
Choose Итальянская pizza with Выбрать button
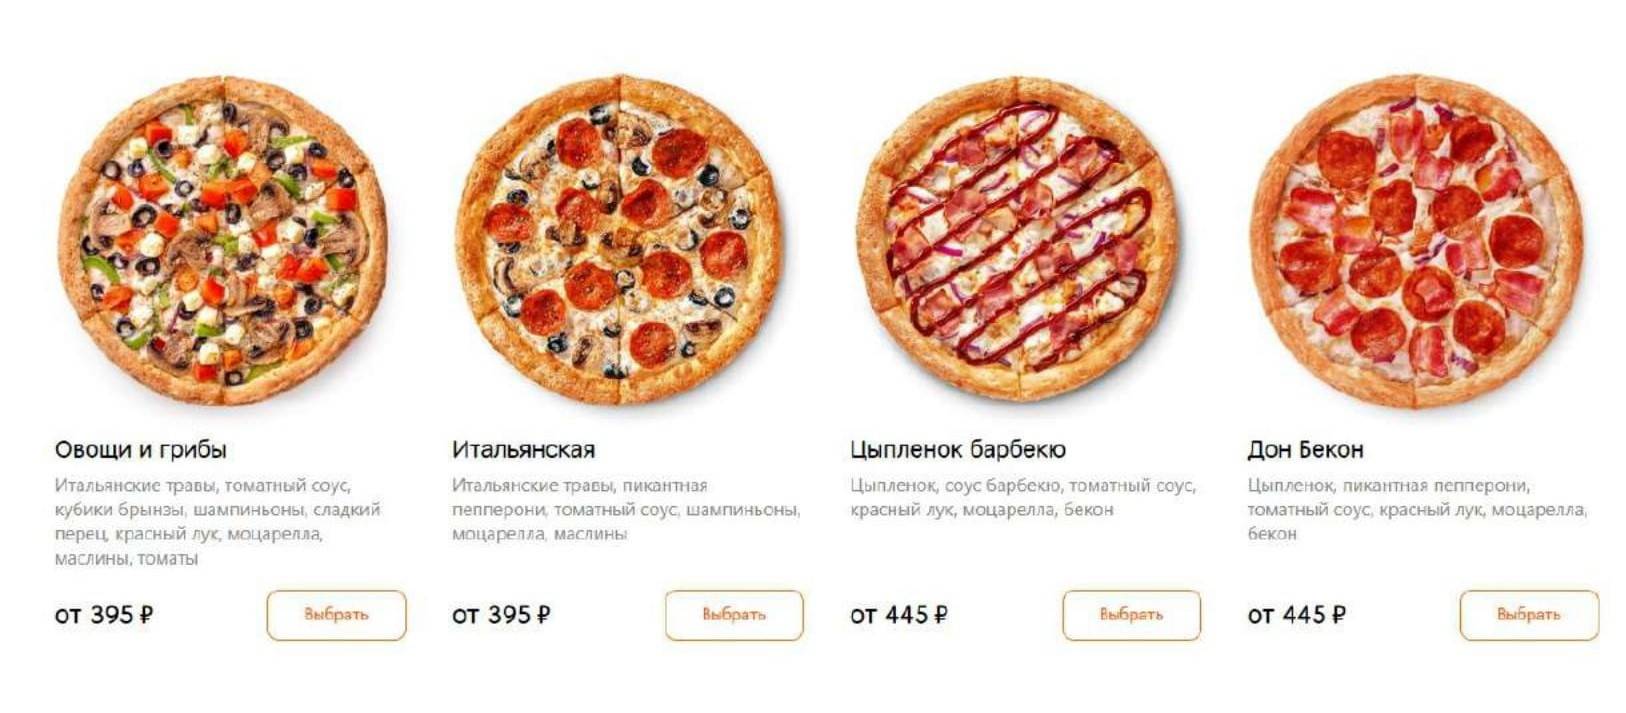point(734,615)
